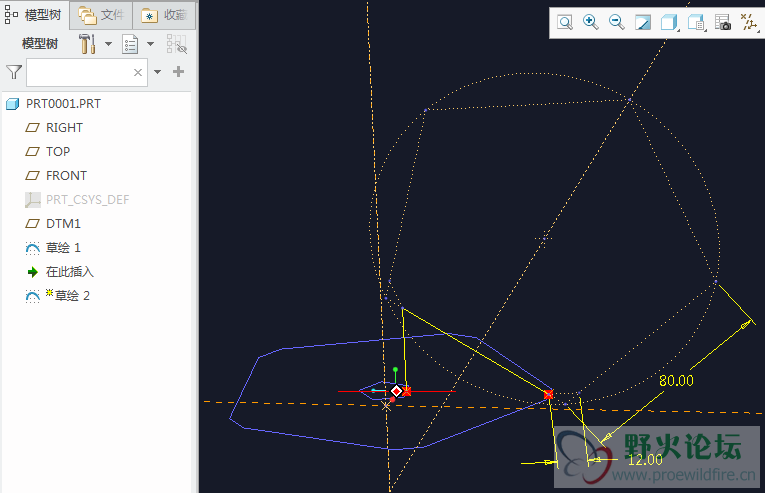Select the TOP datum plane
Screen dimensions: 765x493
58,151
